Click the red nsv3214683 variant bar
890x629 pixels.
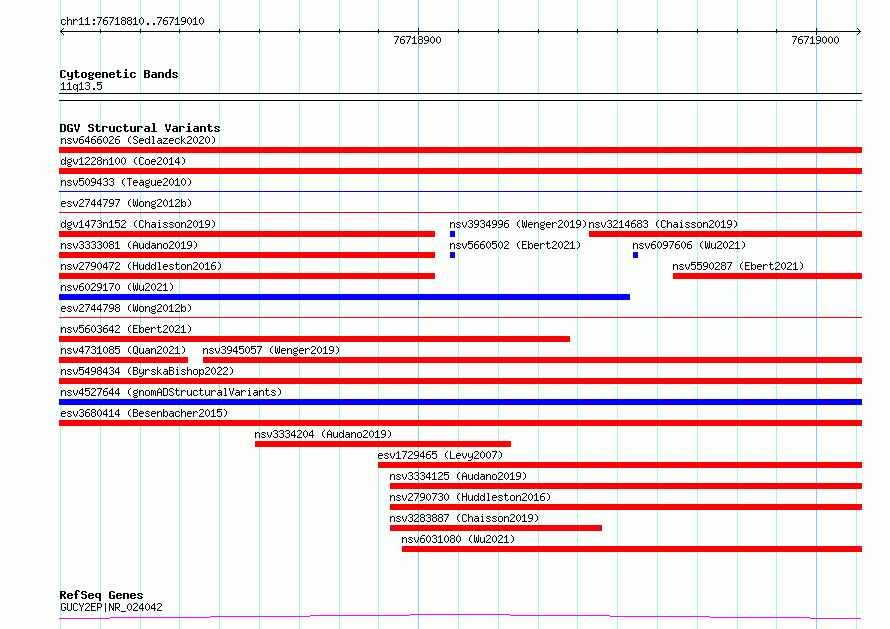(x=725, y=234)
